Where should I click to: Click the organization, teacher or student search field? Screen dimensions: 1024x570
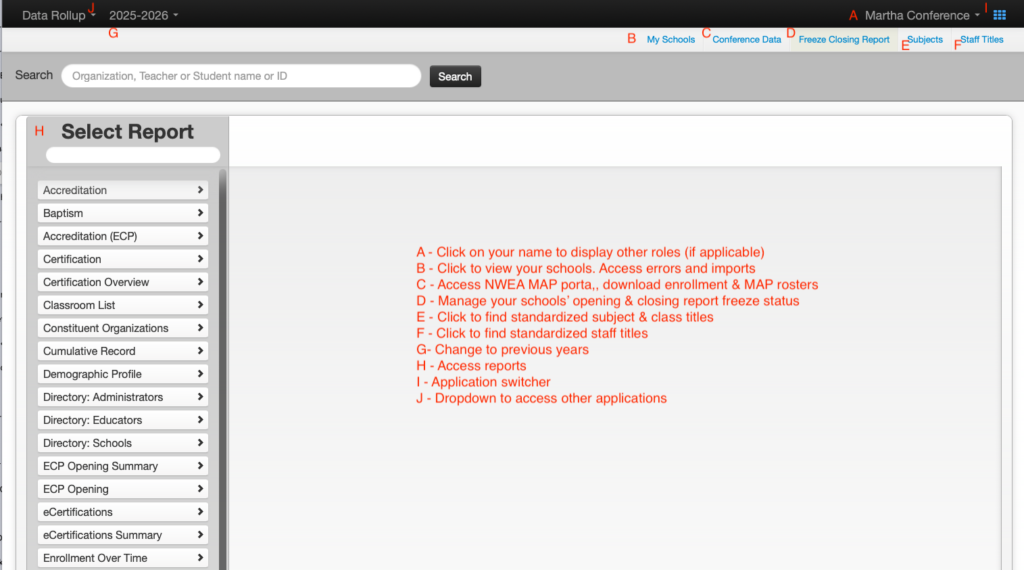pyautogui.click(x=241, y=76)
